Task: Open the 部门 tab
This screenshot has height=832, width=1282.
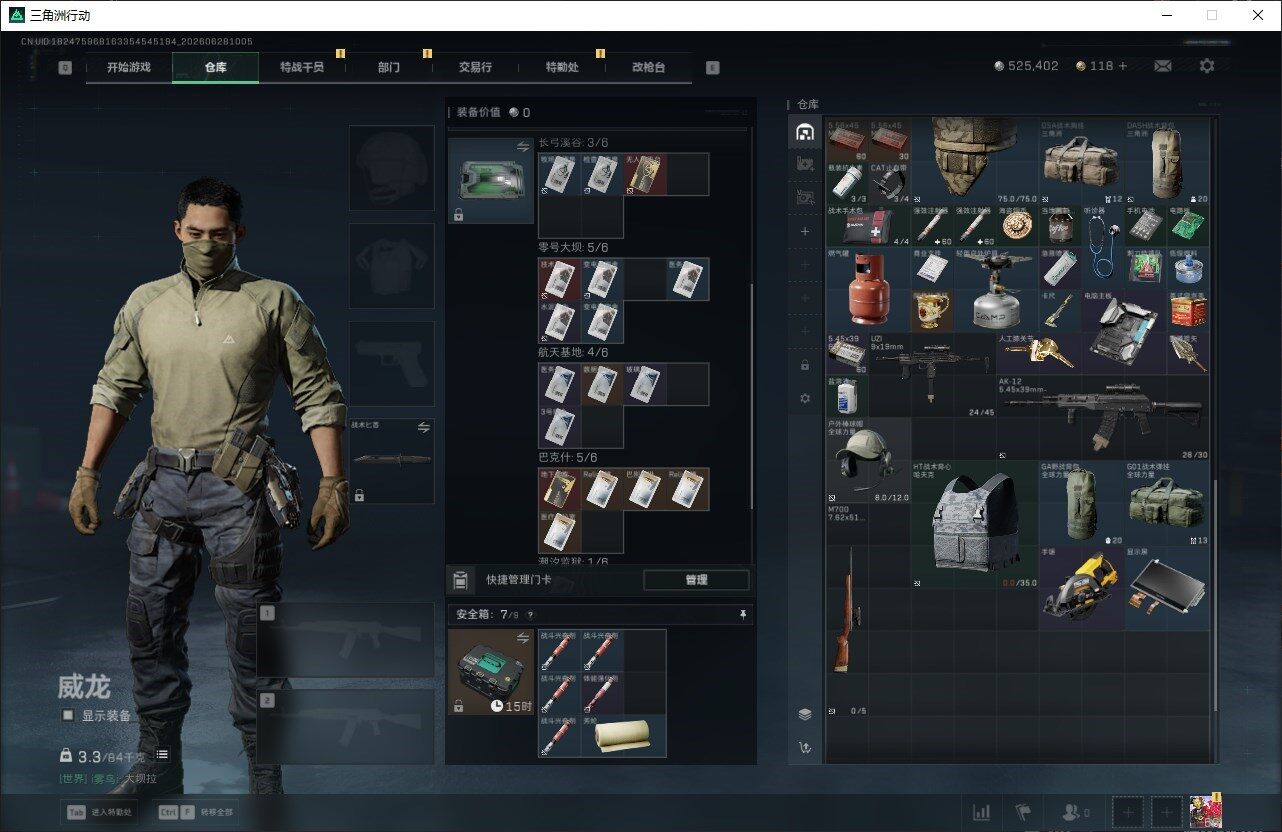Action: coord(389,67)
